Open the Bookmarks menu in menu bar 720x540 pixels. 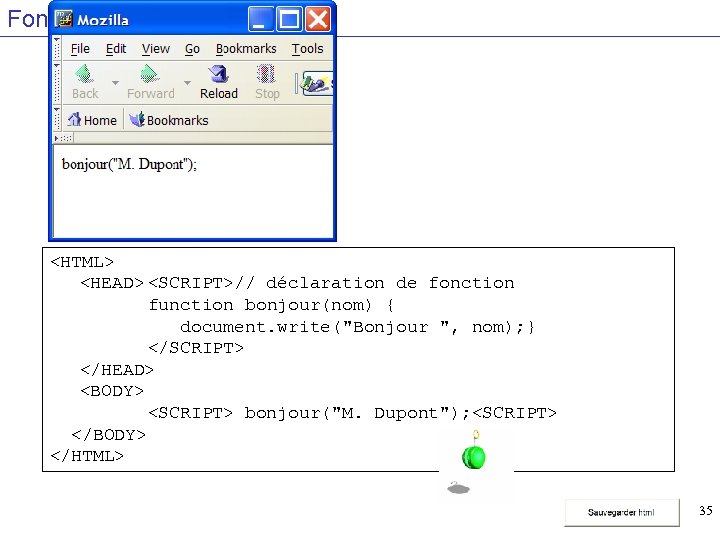pos(246,48)
